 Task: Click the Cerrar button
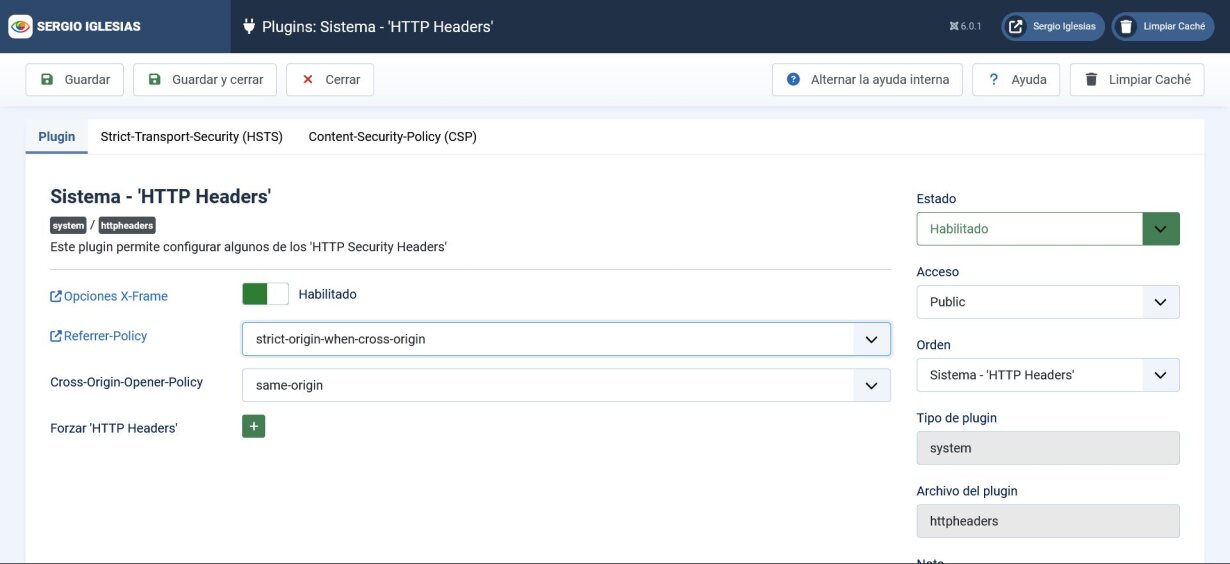pos(330,80)
